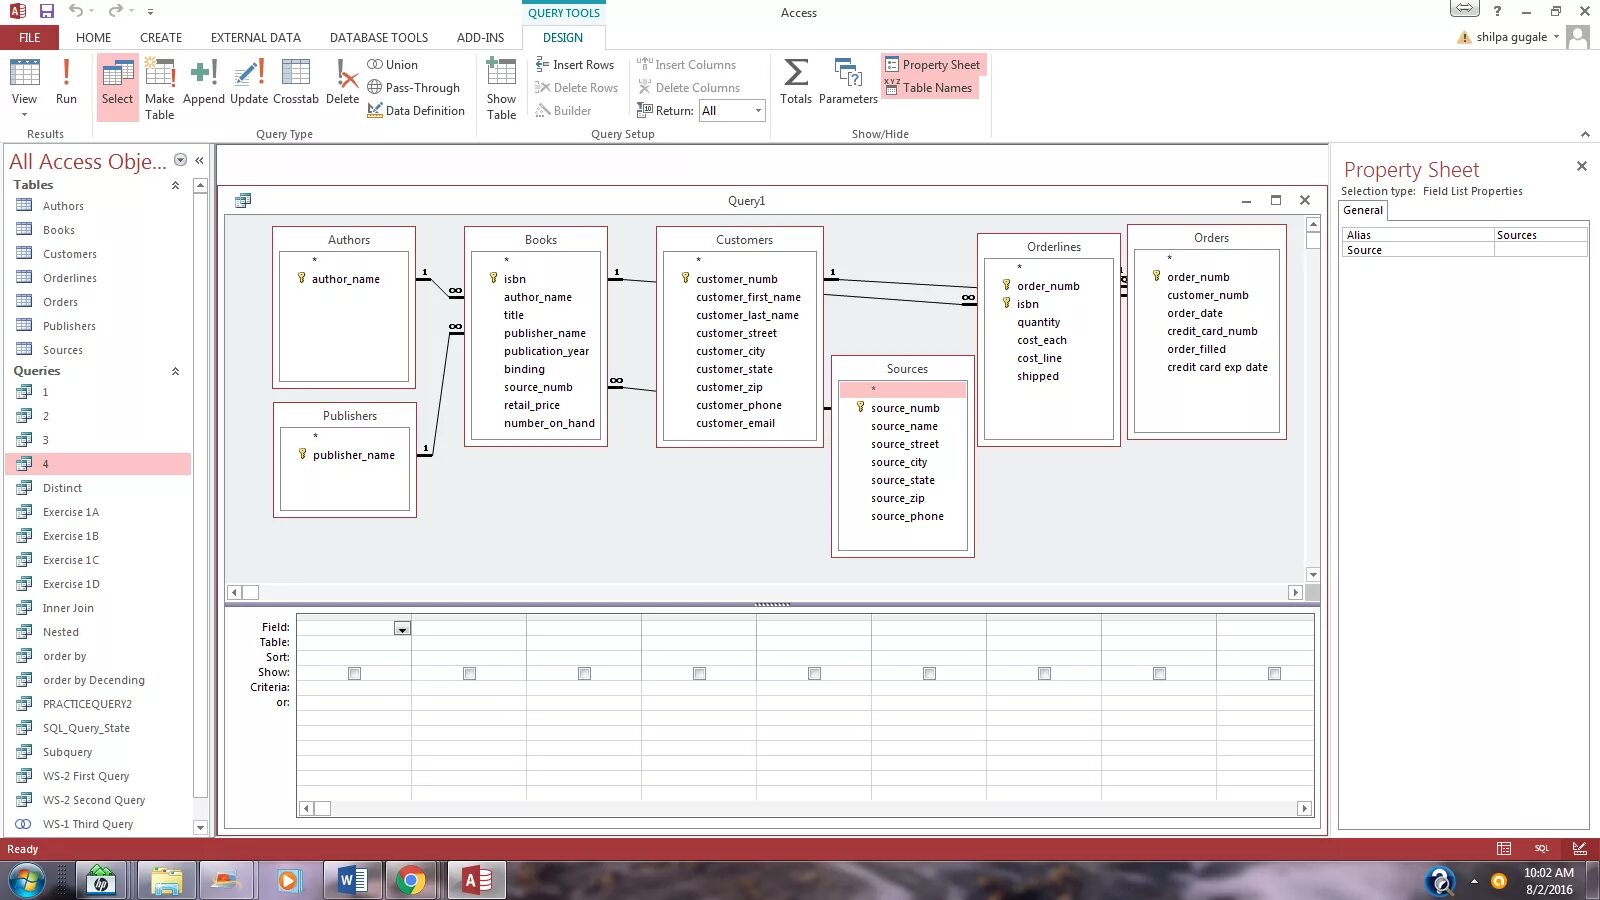Open All Access Objects menu arrow
1600x900 pixels.
tap(181, 160)
